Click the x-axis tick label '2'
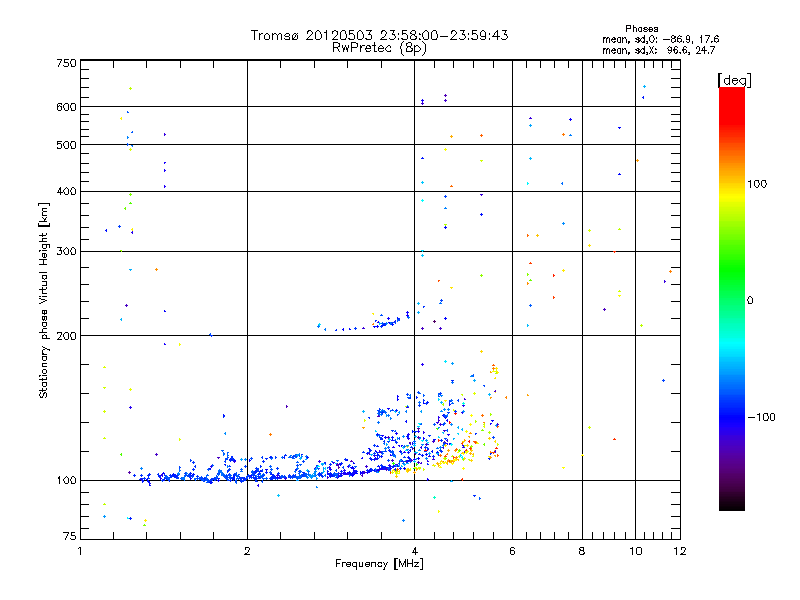Screen dimensions: 800x600 247,551
